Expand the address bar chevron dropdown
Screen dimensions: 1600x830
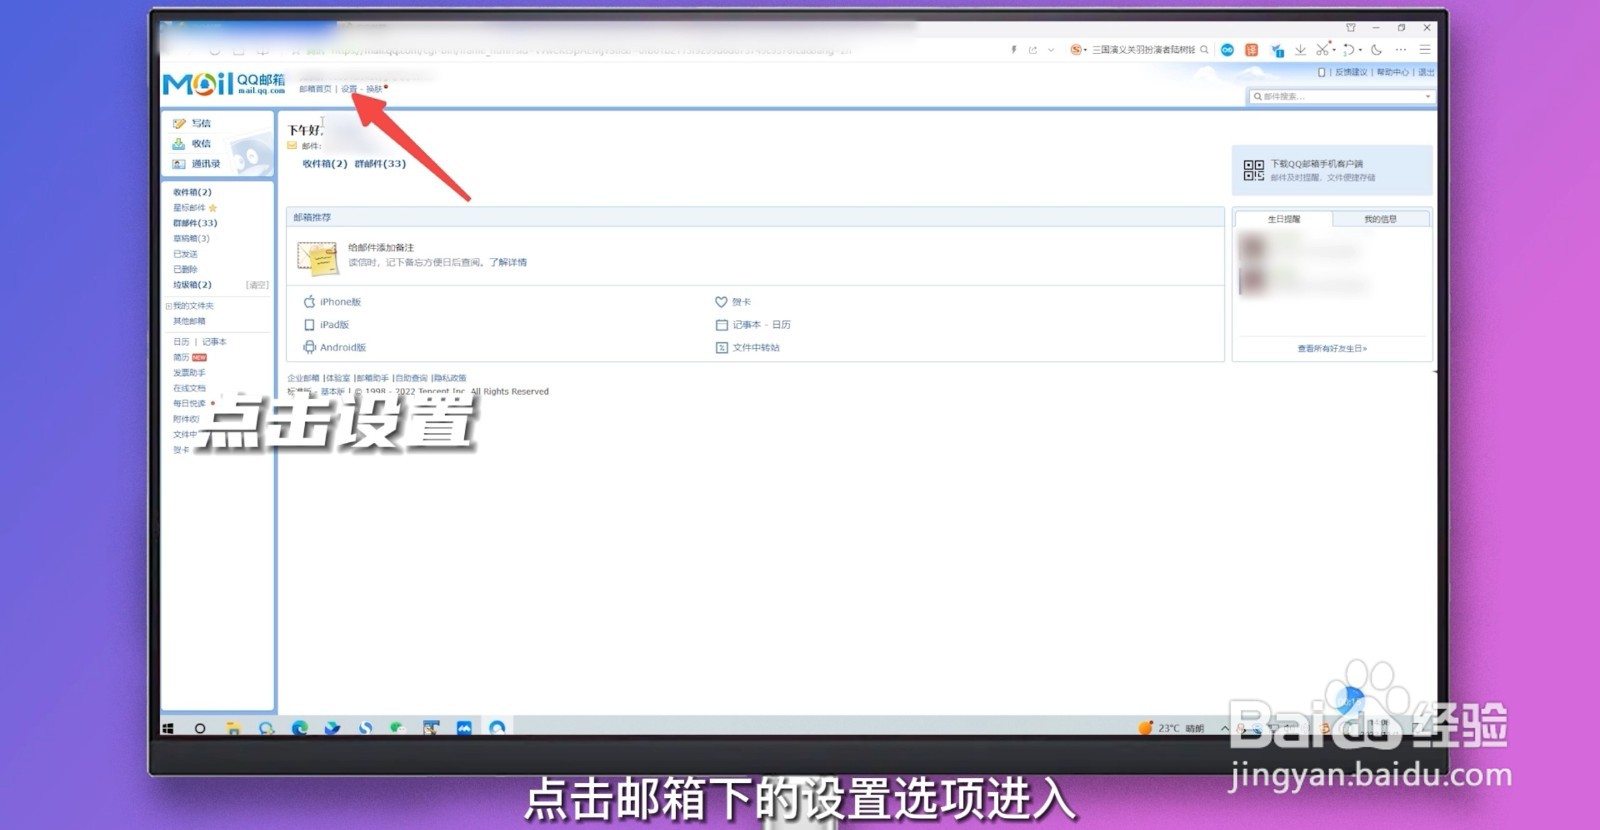click(1051, 49)
